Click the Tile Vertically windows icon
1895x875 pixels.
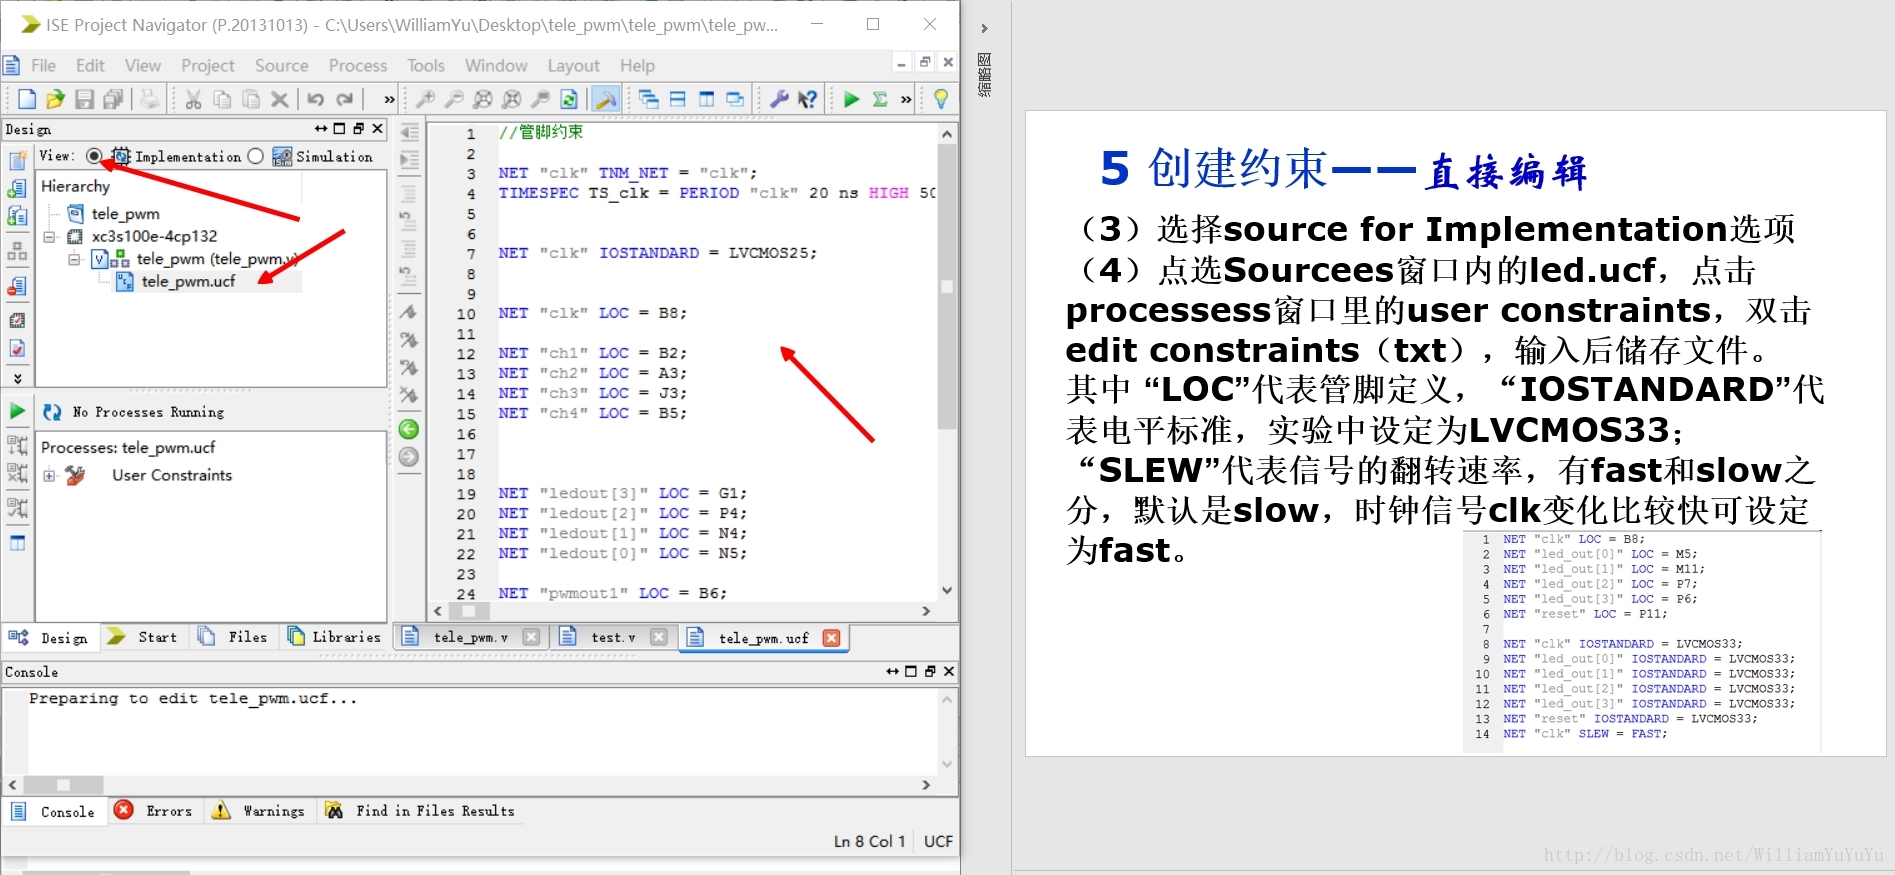pyautogui.click(x=707, y=99)
